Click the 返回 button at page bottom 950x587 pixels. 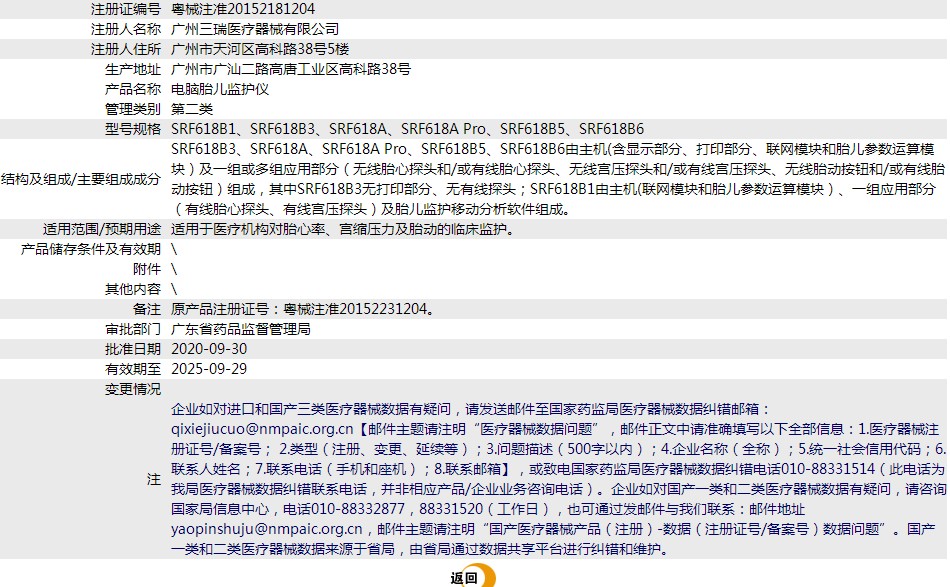tap(472, 577)
